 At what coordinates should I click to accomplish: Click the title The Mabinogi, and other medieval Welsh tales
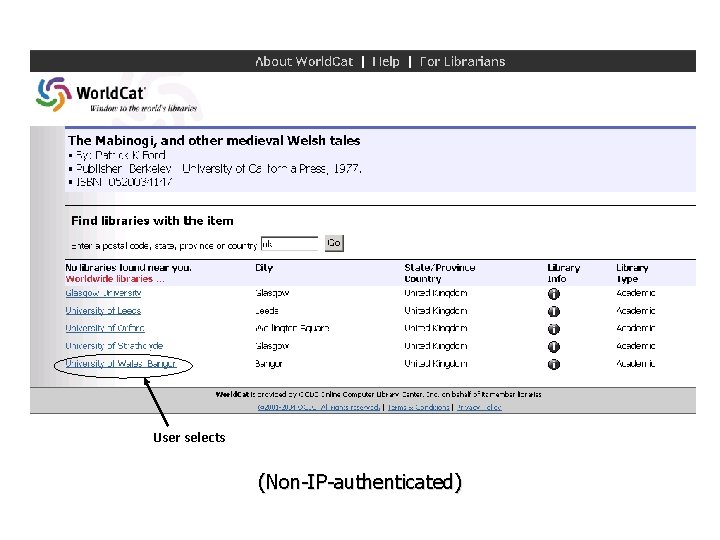pyautogui.click(x=214, y=141)
